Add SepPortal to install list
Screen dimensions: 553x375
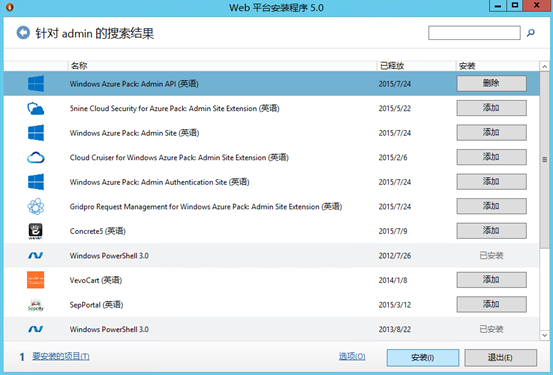pyautogui.click(x=492, y=304)
